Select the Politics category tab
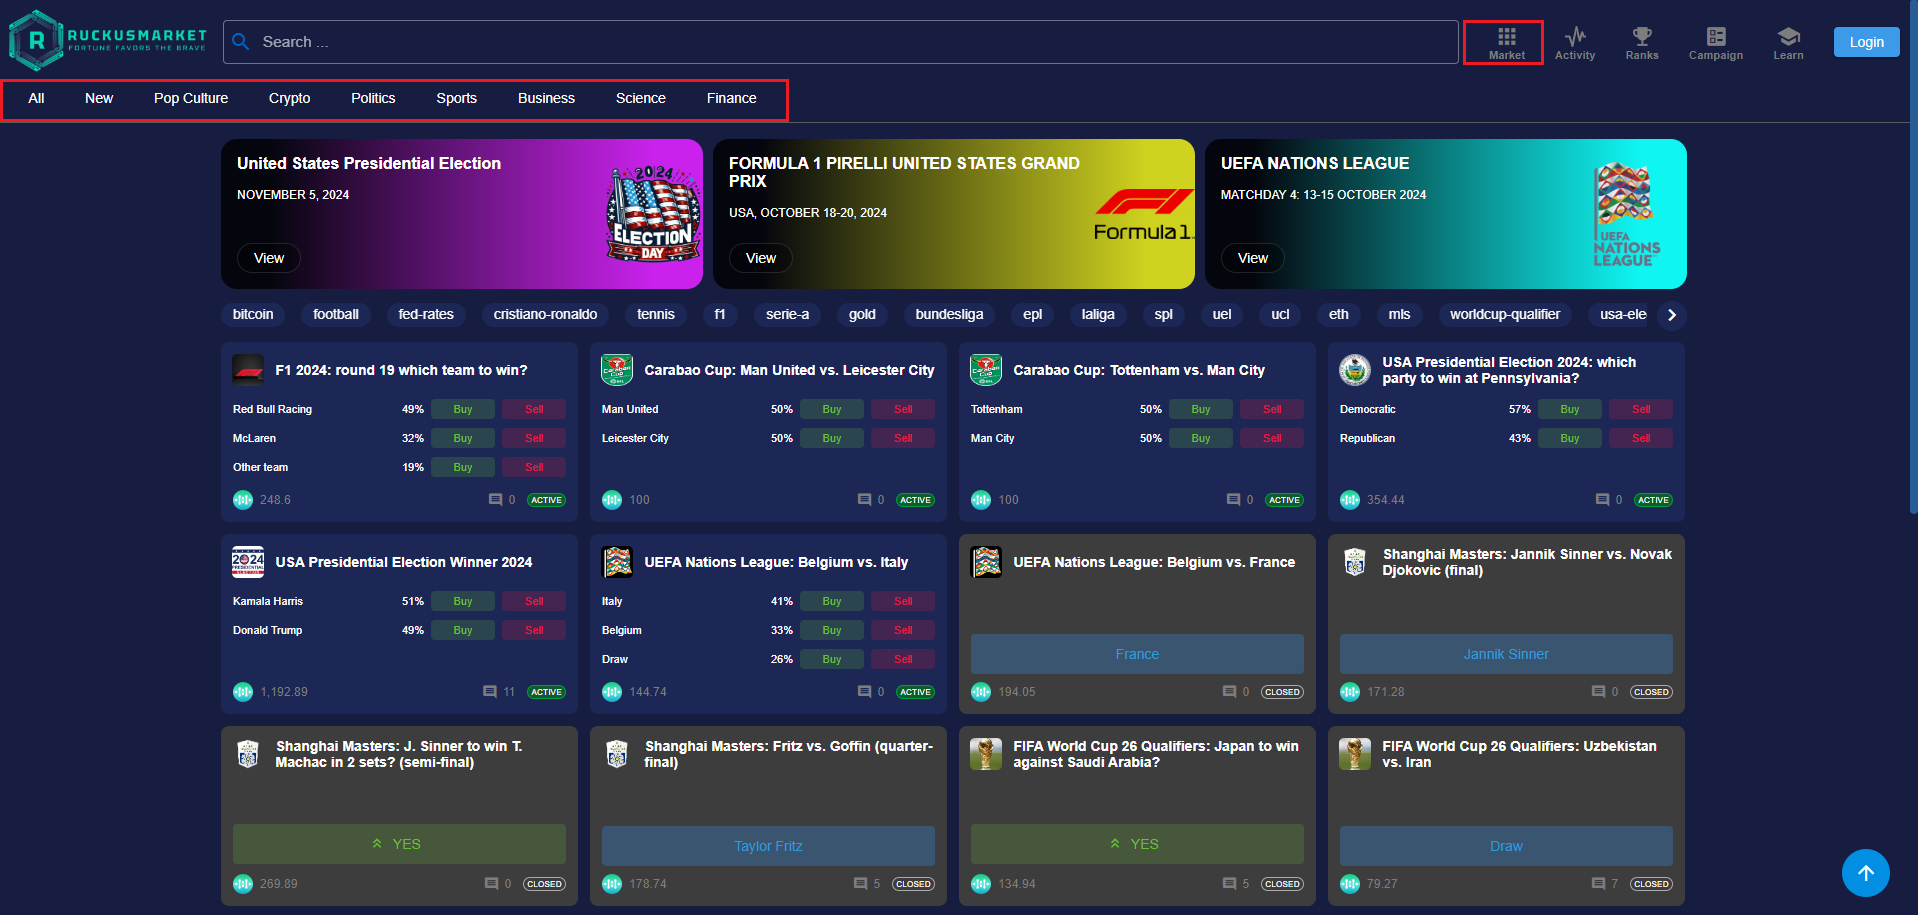Viewport: 1918px width, 915px height. (x=373, y=98)
